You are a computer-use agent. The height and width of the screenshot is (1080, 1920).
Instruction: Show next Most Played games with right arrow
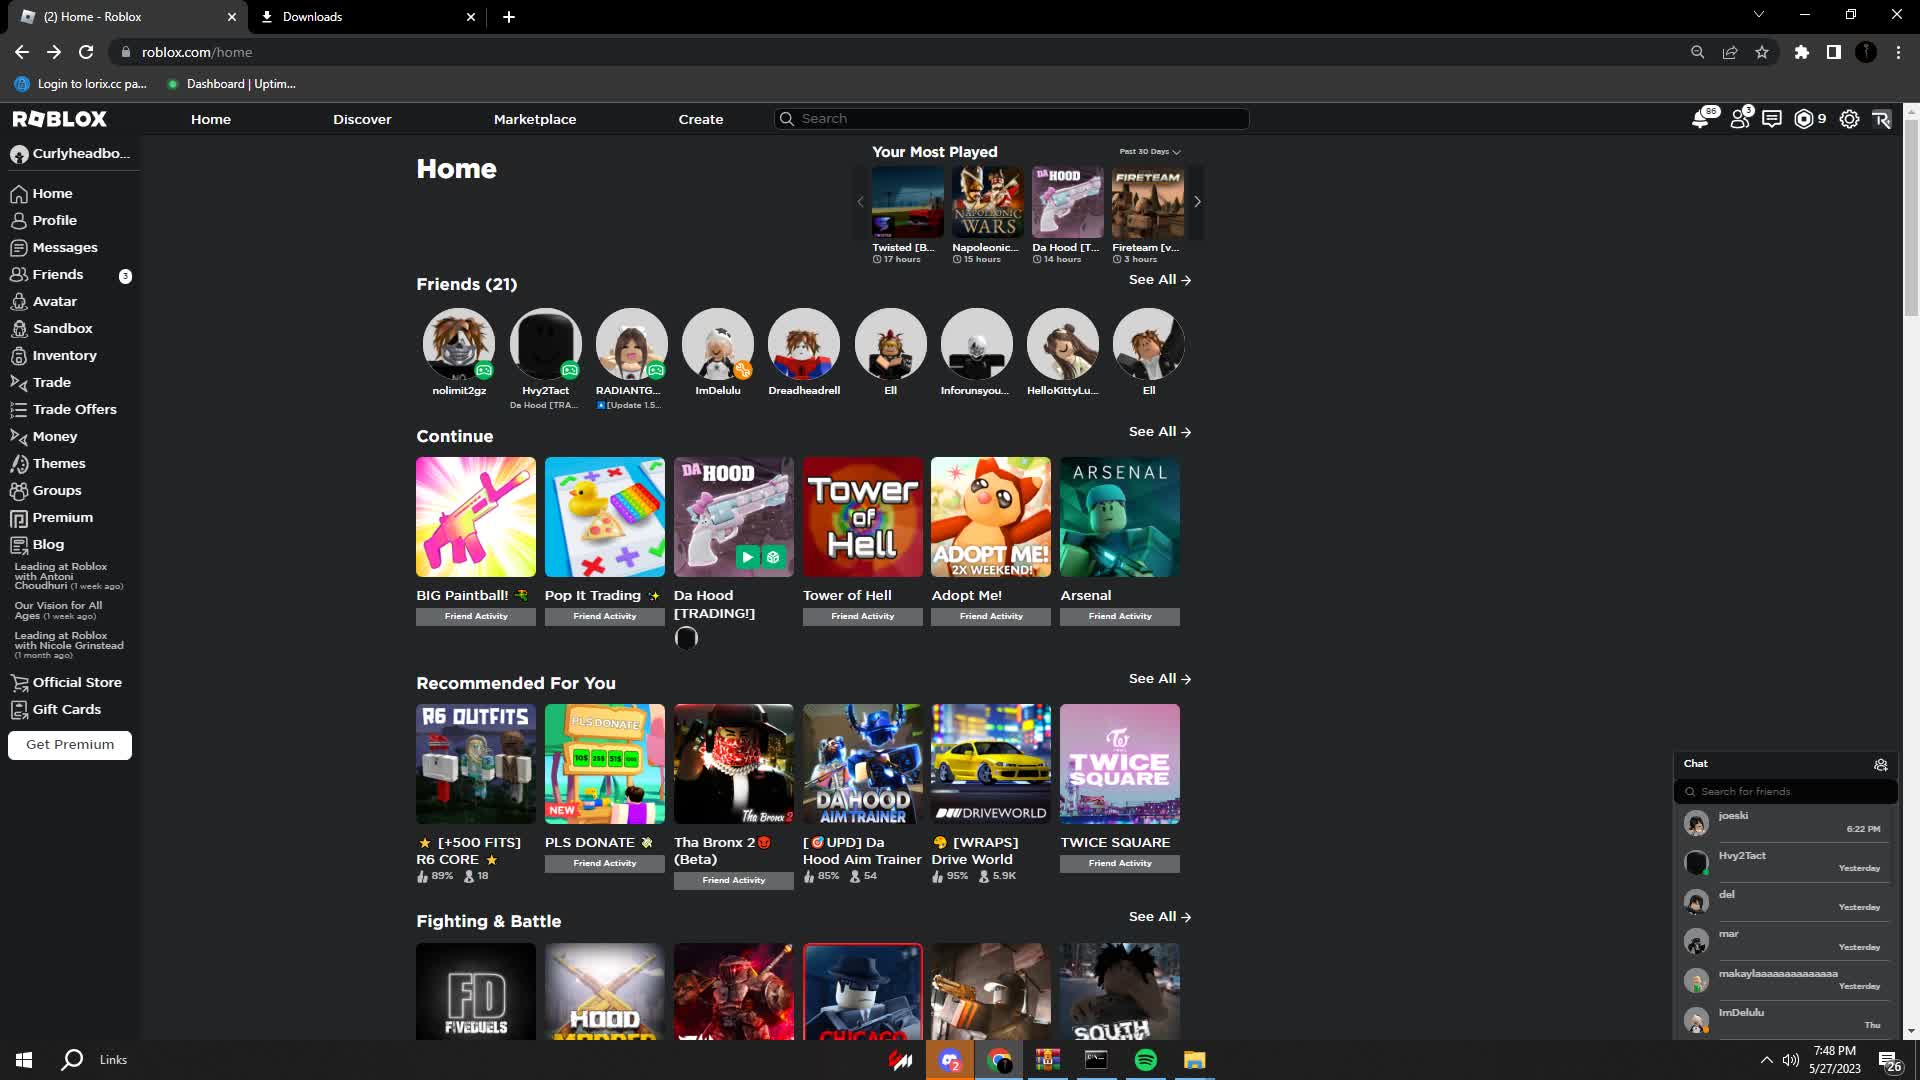click(1197, 202)
